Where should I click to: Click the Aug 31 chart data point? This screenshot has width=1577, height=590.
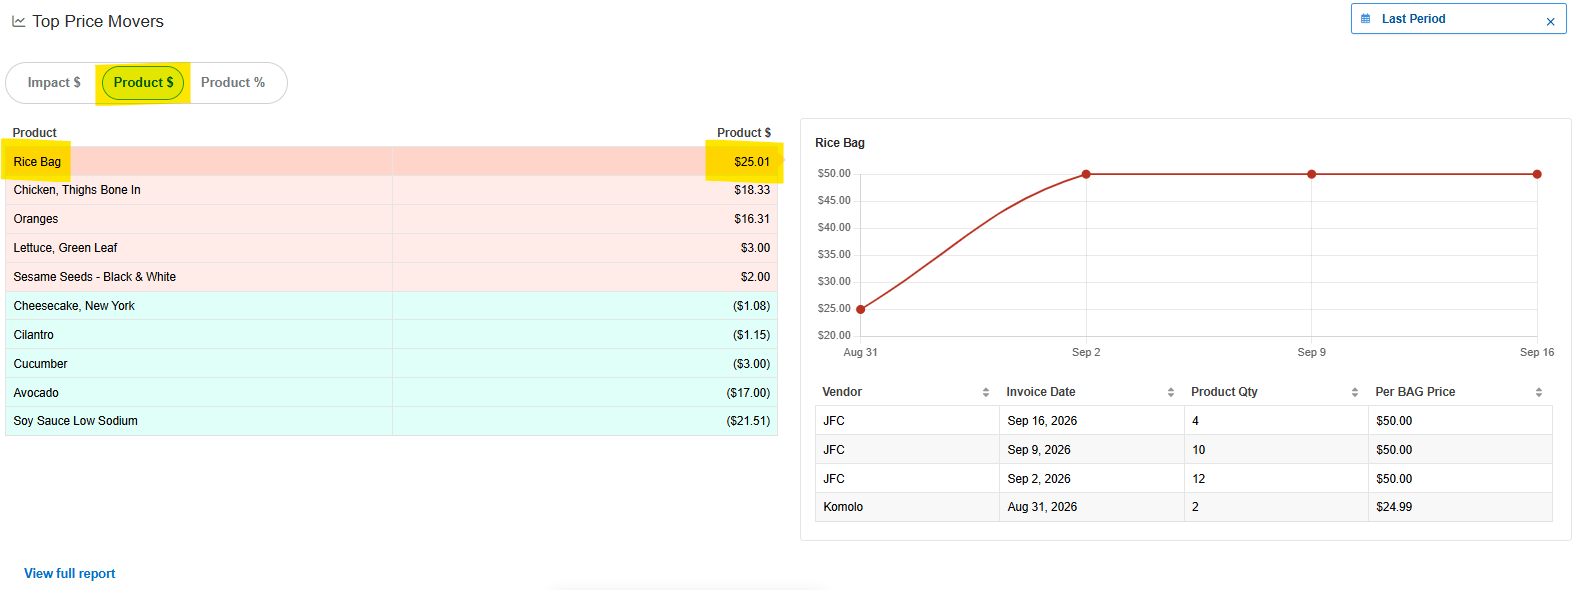[861, 309]
